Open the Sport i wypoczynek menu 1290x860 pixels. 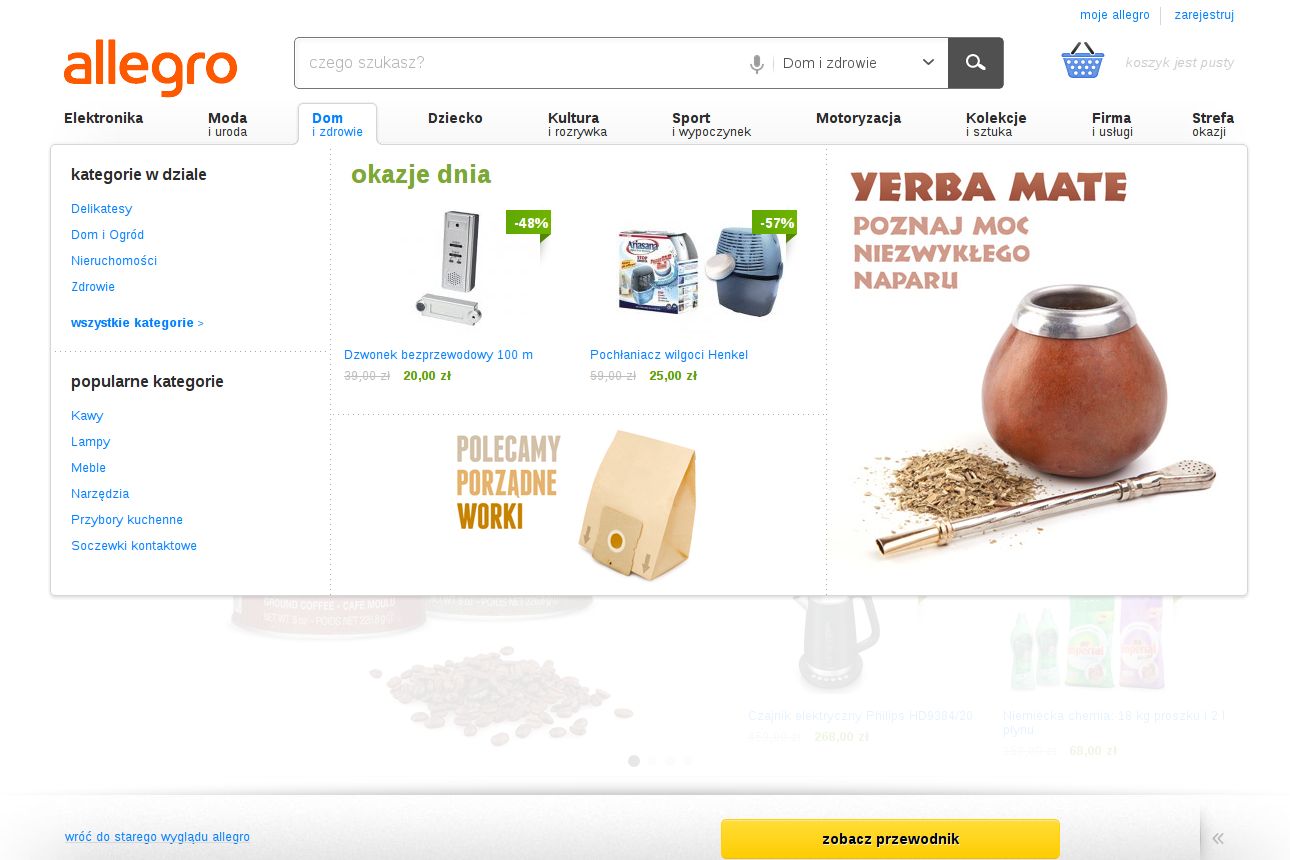pyautogui.click(x=711, y=124)
